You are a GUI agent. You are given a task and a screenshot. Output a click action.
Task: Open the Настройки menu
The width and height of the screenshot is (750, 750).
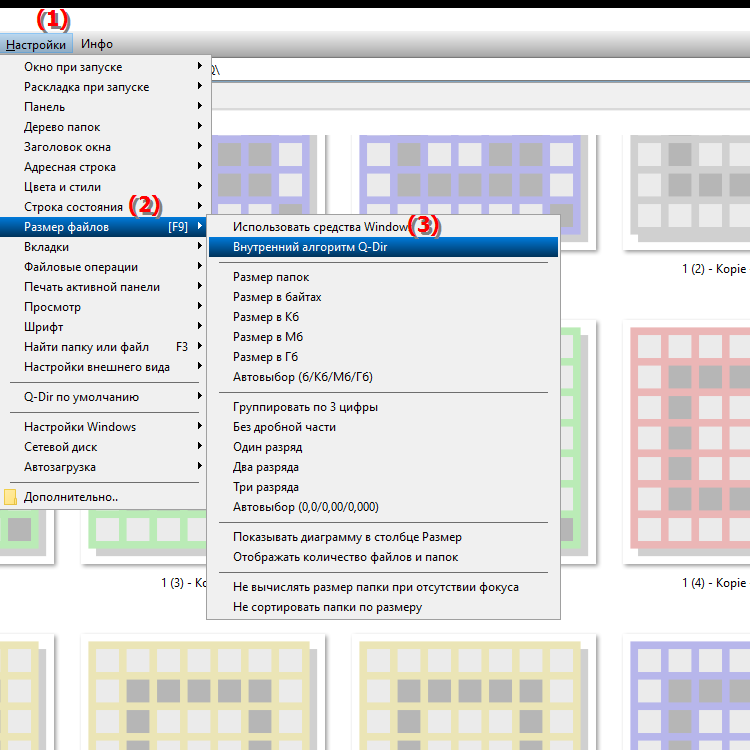click(36, 44)
